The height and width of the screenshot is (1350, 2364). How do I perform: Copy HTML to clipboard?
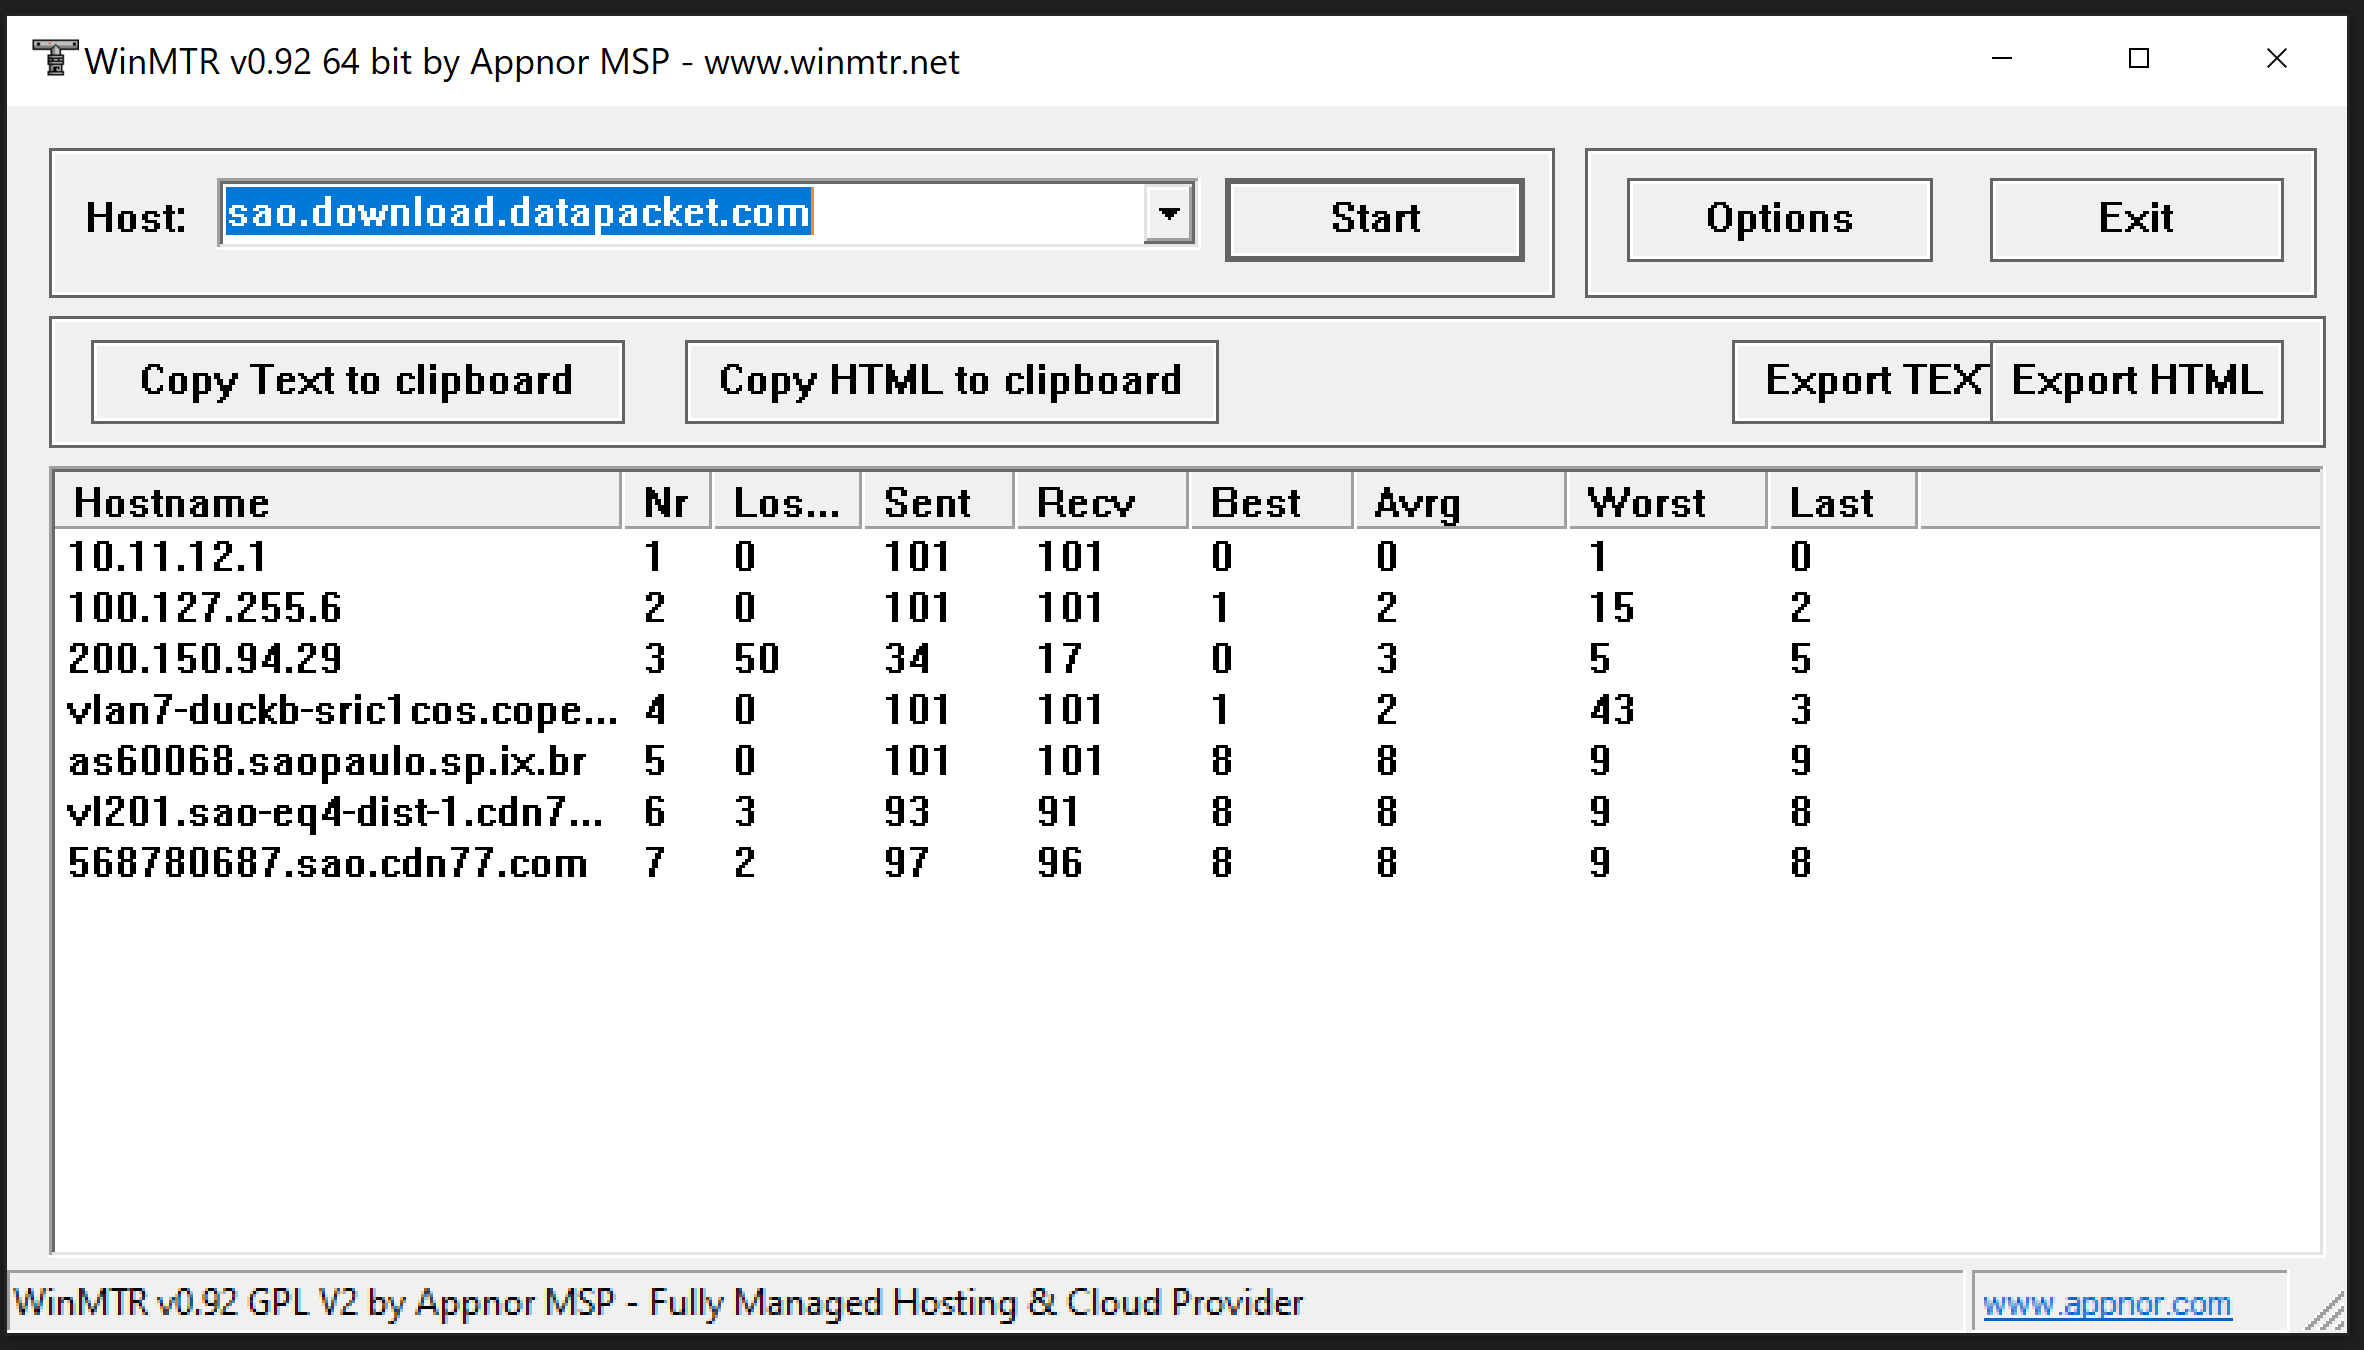(x=951, y=381)
